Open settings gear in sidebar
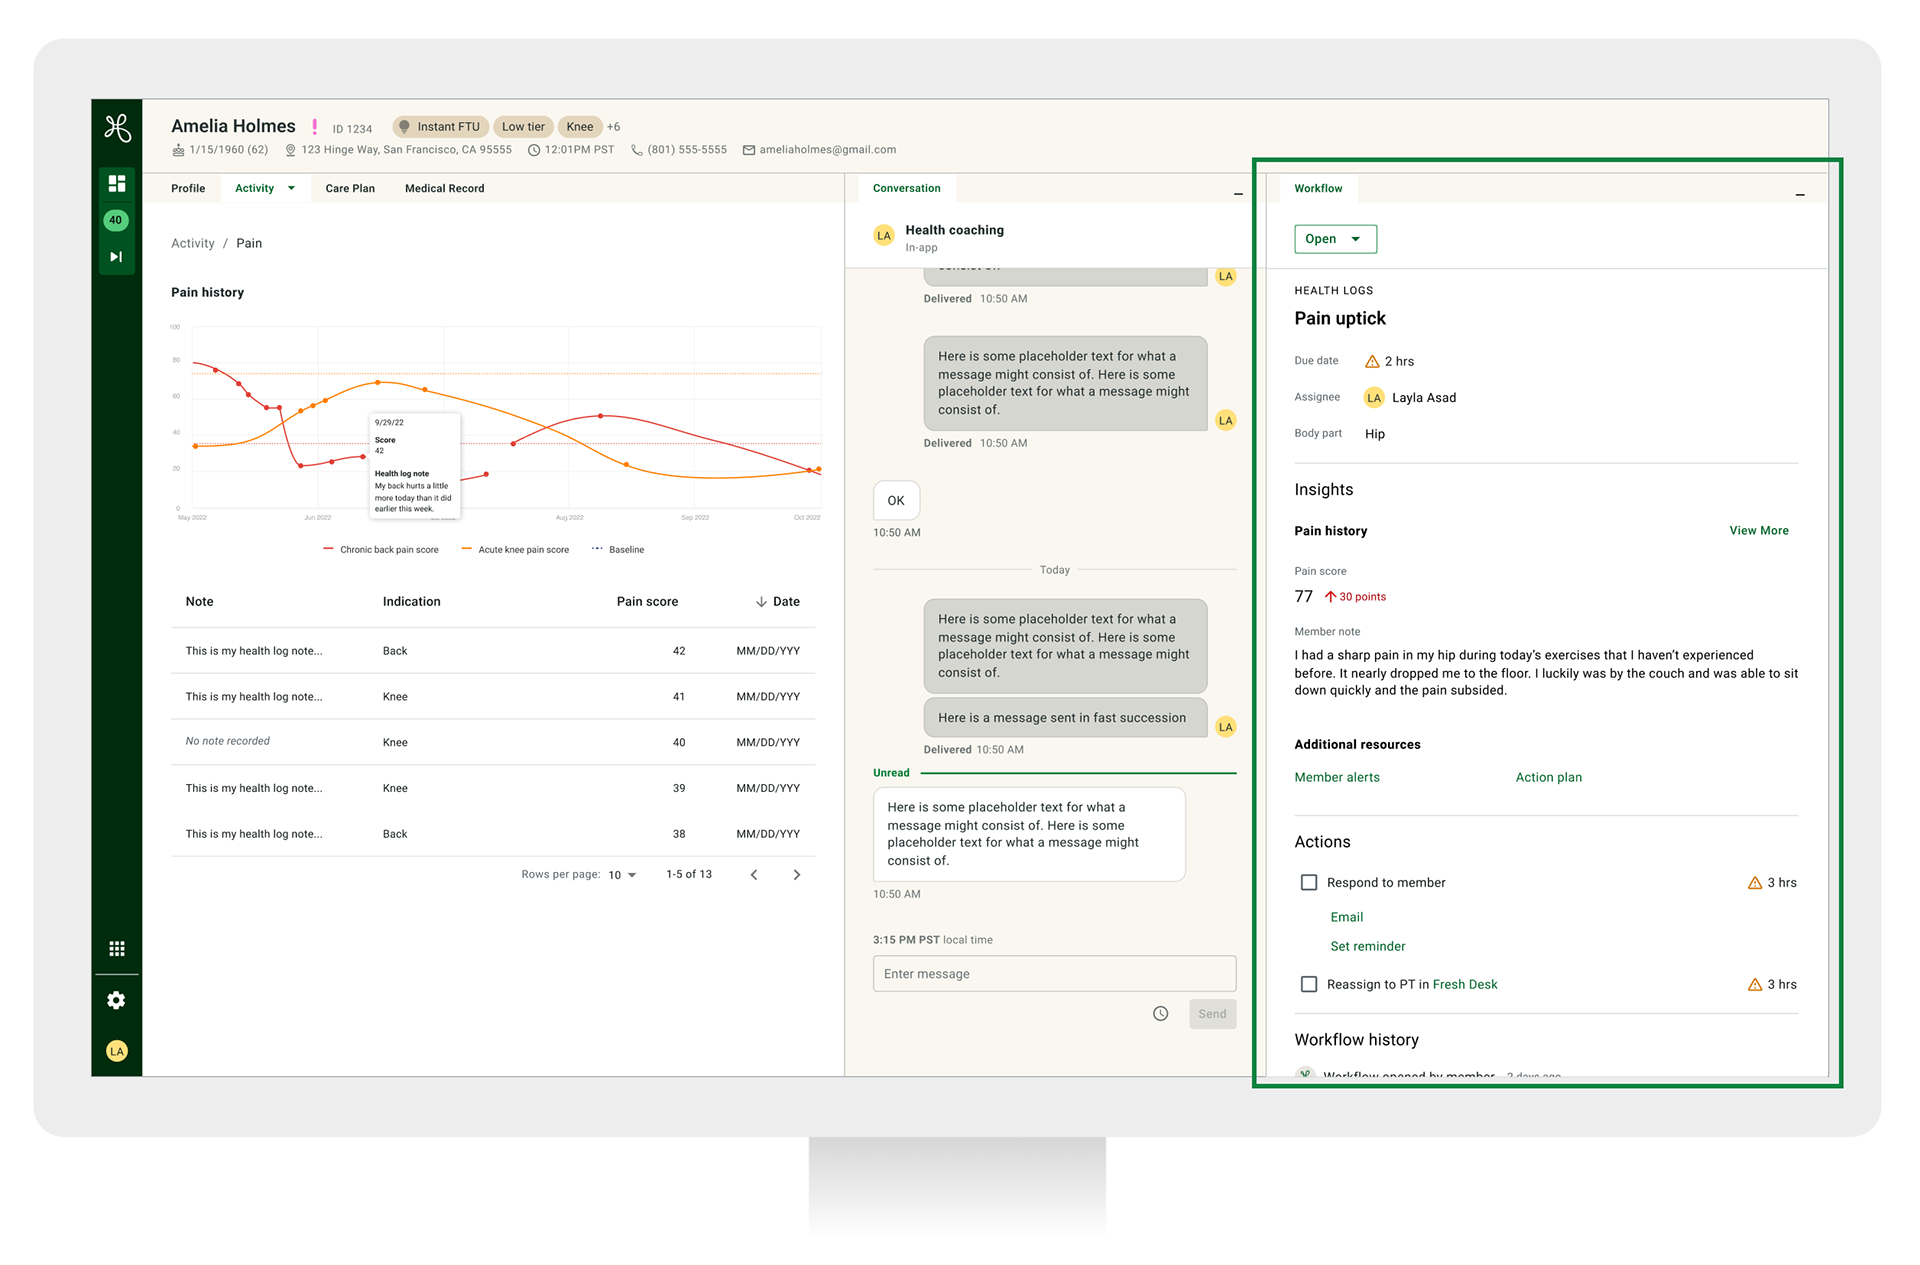Image resolution: width=1920 pixels, height=1265 pixels. click(117, 1000)
